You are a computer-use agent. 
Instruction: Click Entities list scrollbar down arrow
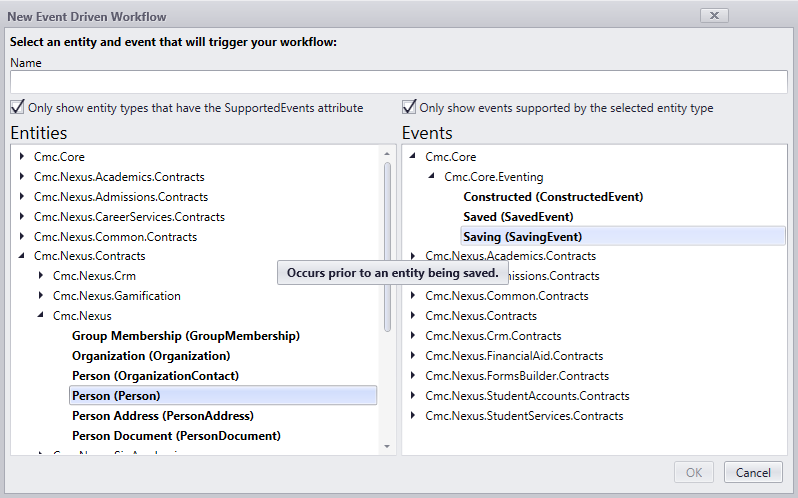pos(387,447)
